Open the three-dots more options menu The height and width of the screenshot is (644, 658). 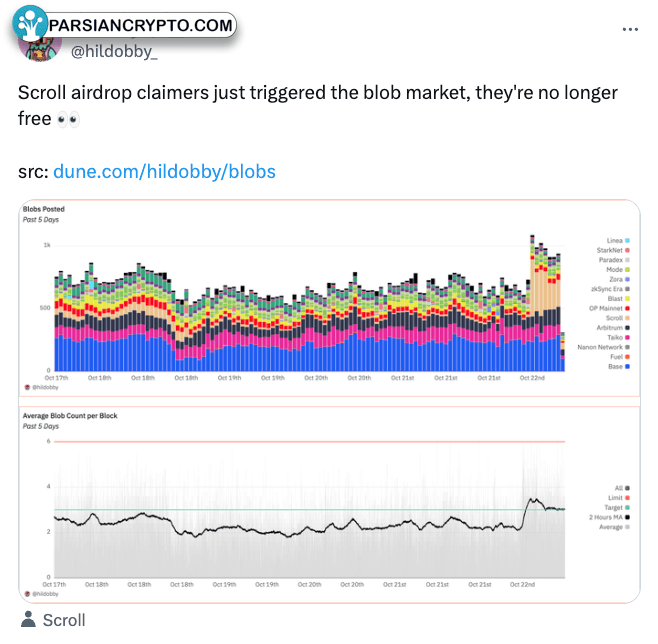630,29
